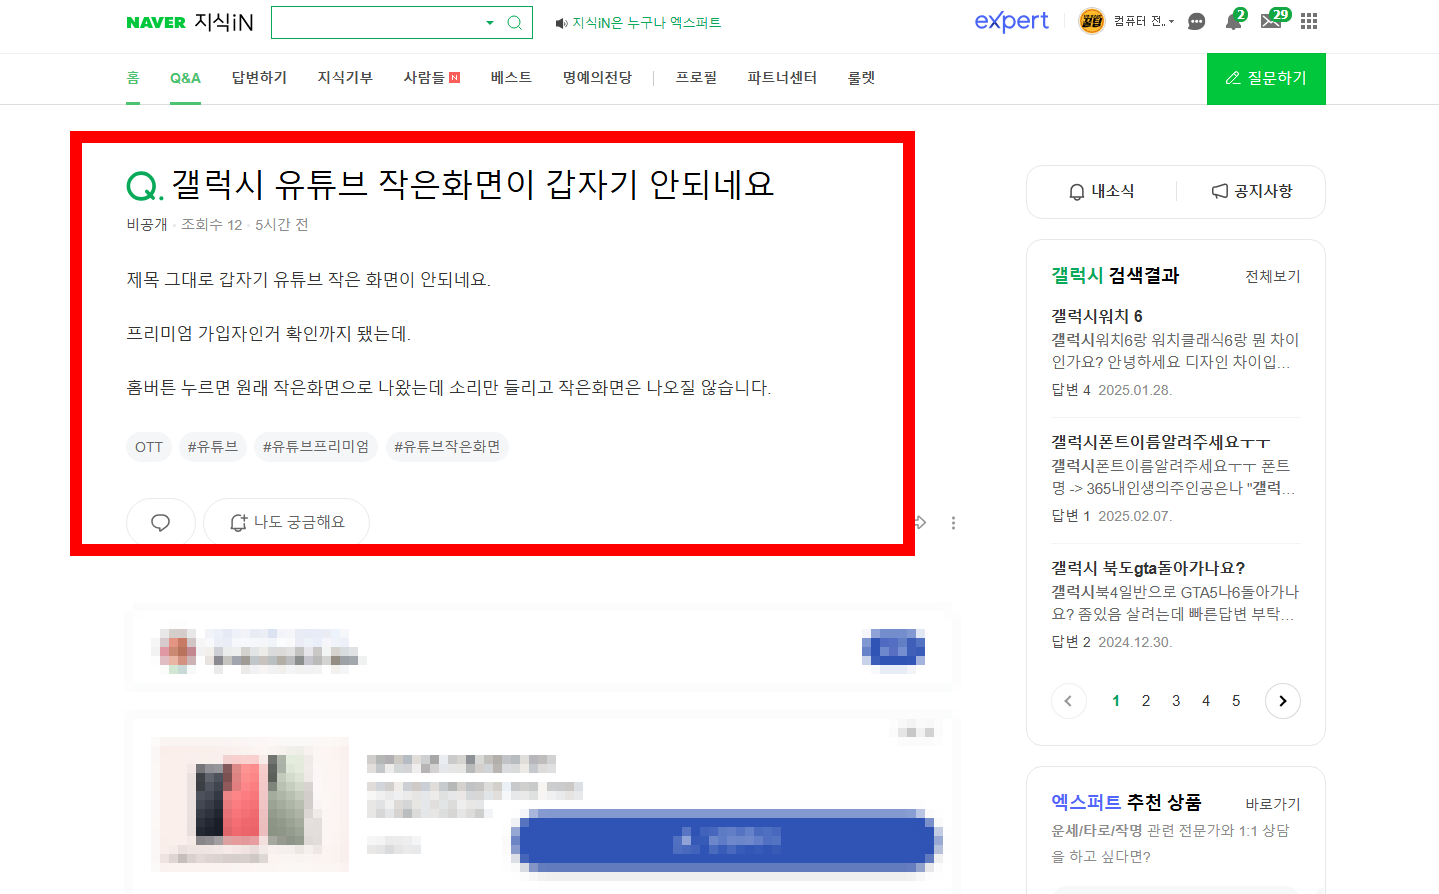Select page 1 in pagination
This screenshot has width=1439, height=894.
pos(1116,701)
